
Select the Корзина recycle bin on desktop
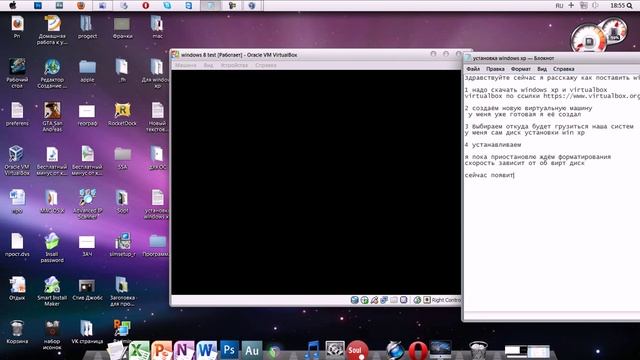17,331
